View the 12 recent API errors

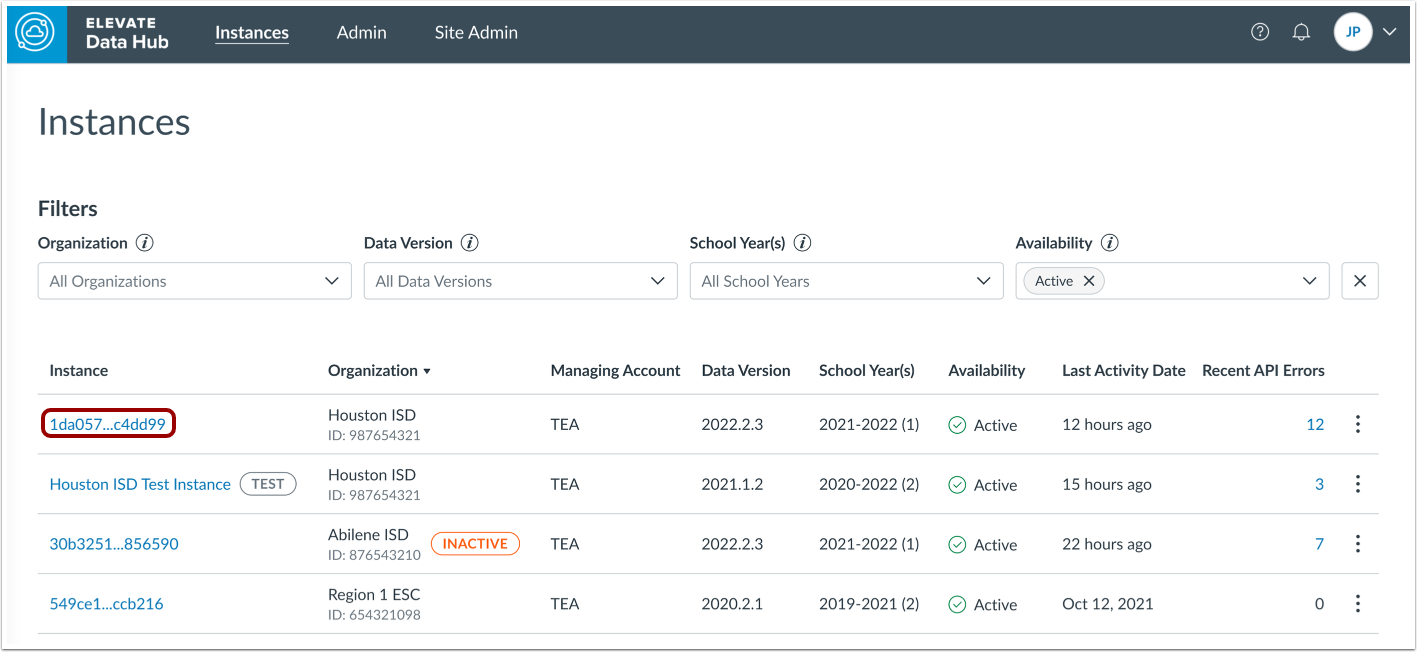(1315, 424)
